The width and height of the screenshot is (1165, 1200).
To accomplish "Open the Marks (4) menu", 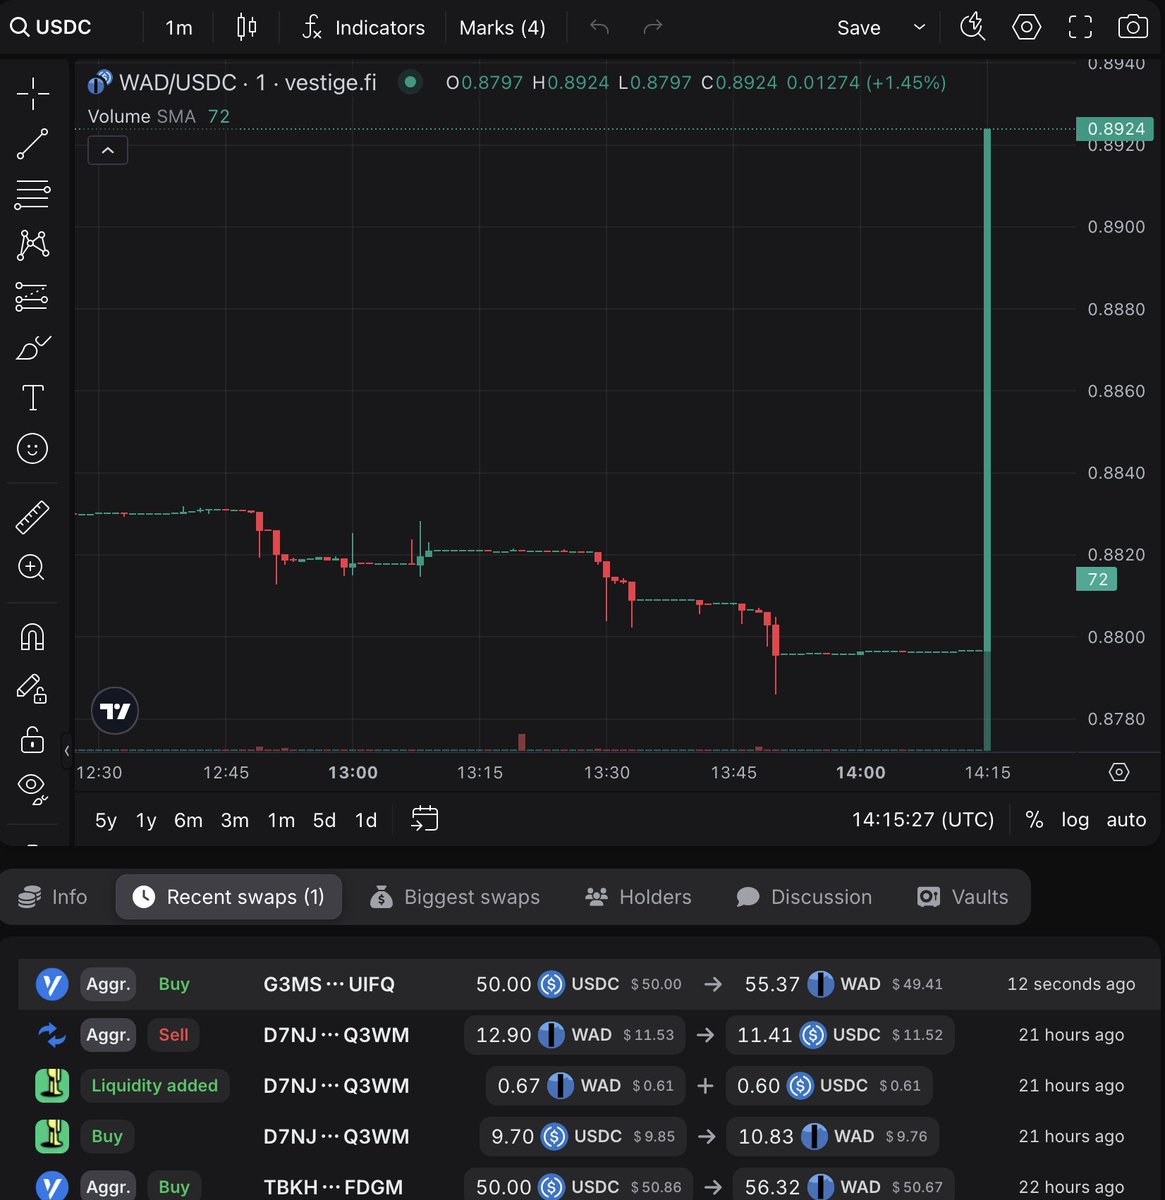I will [502, 27].
